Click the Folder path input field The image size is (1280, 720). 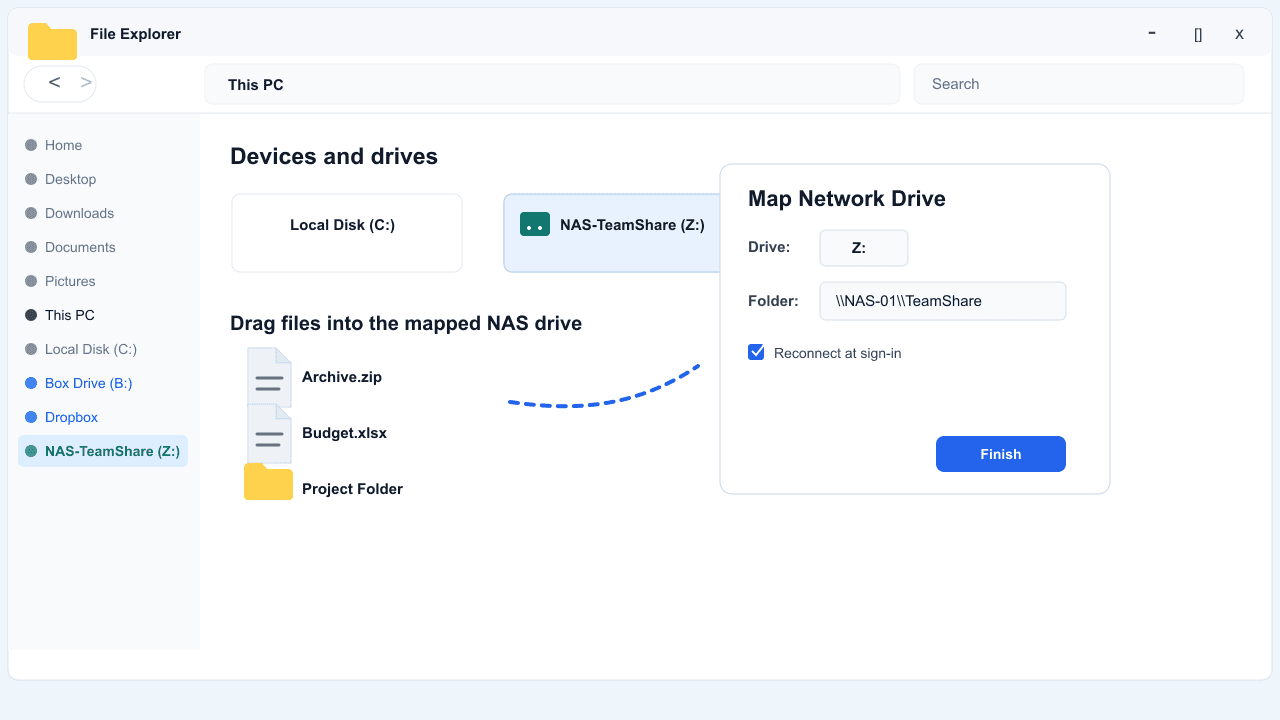[x=943, y=301]
